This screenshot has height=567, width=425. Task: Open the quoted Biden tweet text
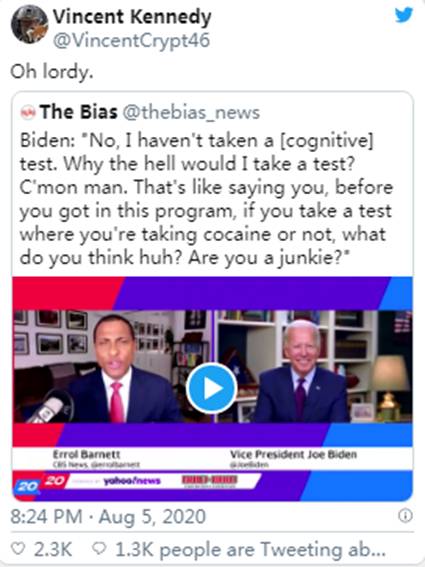pos(206,199)
